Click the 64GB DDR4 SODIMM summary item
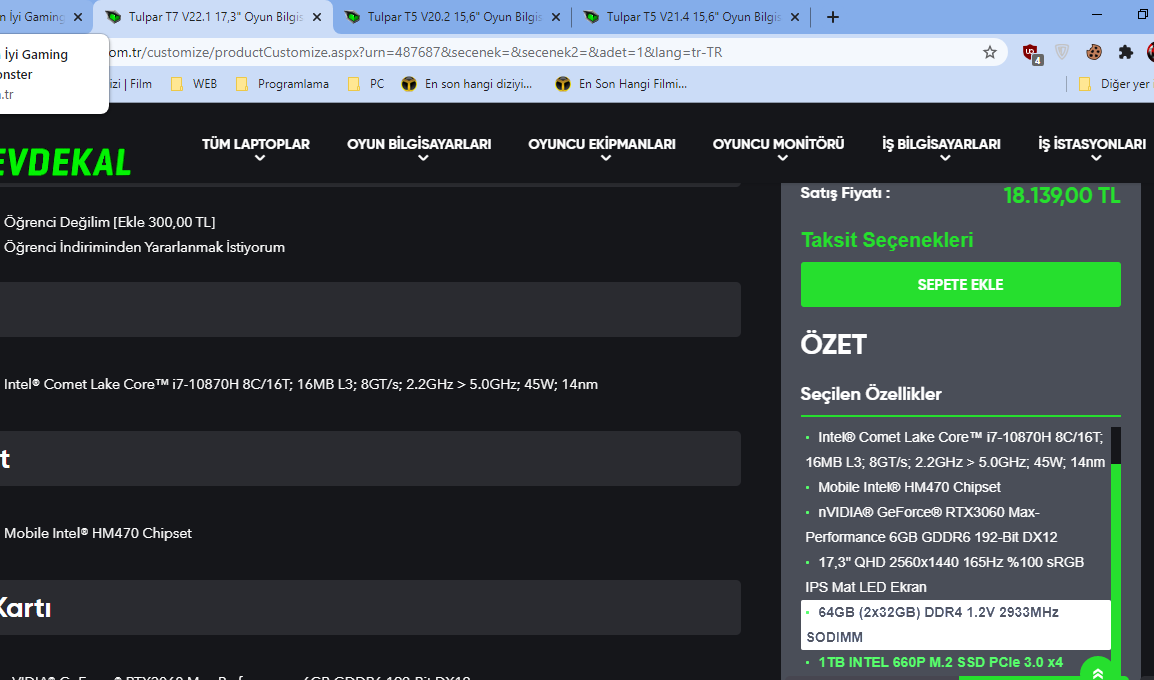 click(x=955, y=625)
